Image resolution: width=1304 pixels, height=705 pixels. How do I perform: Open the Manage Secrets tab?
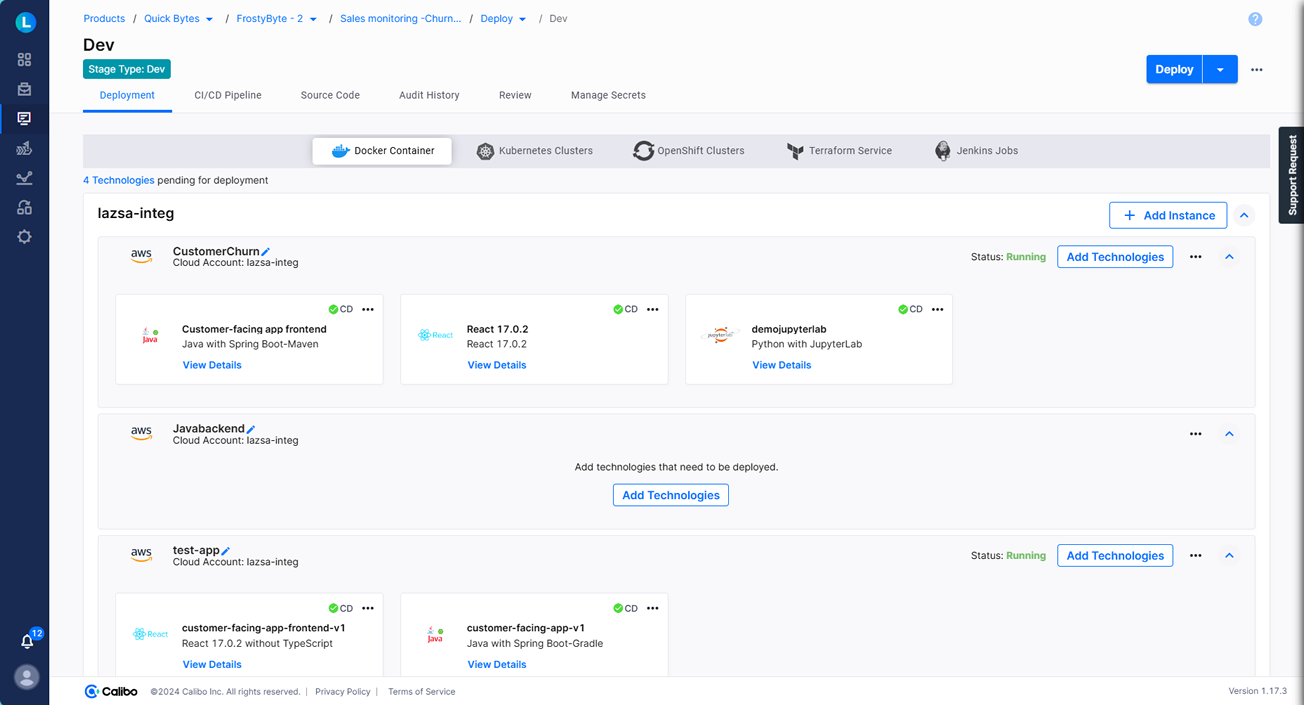click(608, 95)
